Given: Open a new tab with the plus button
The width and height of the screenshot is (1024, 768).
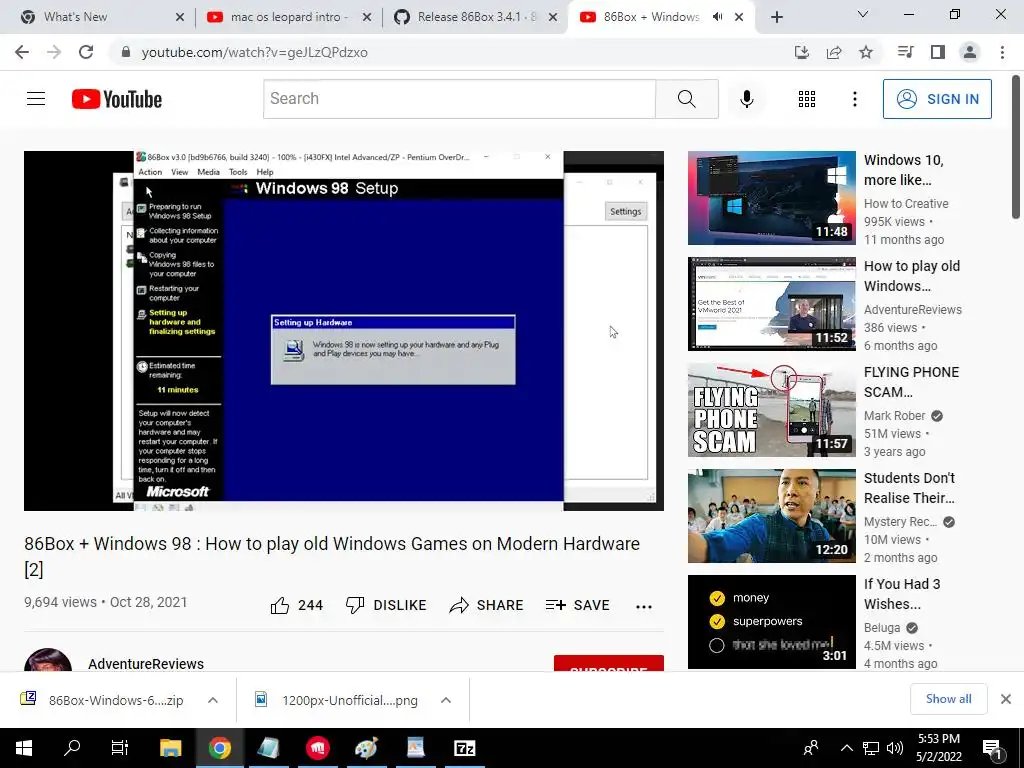Looking at the screenshot, I should 776,18.
